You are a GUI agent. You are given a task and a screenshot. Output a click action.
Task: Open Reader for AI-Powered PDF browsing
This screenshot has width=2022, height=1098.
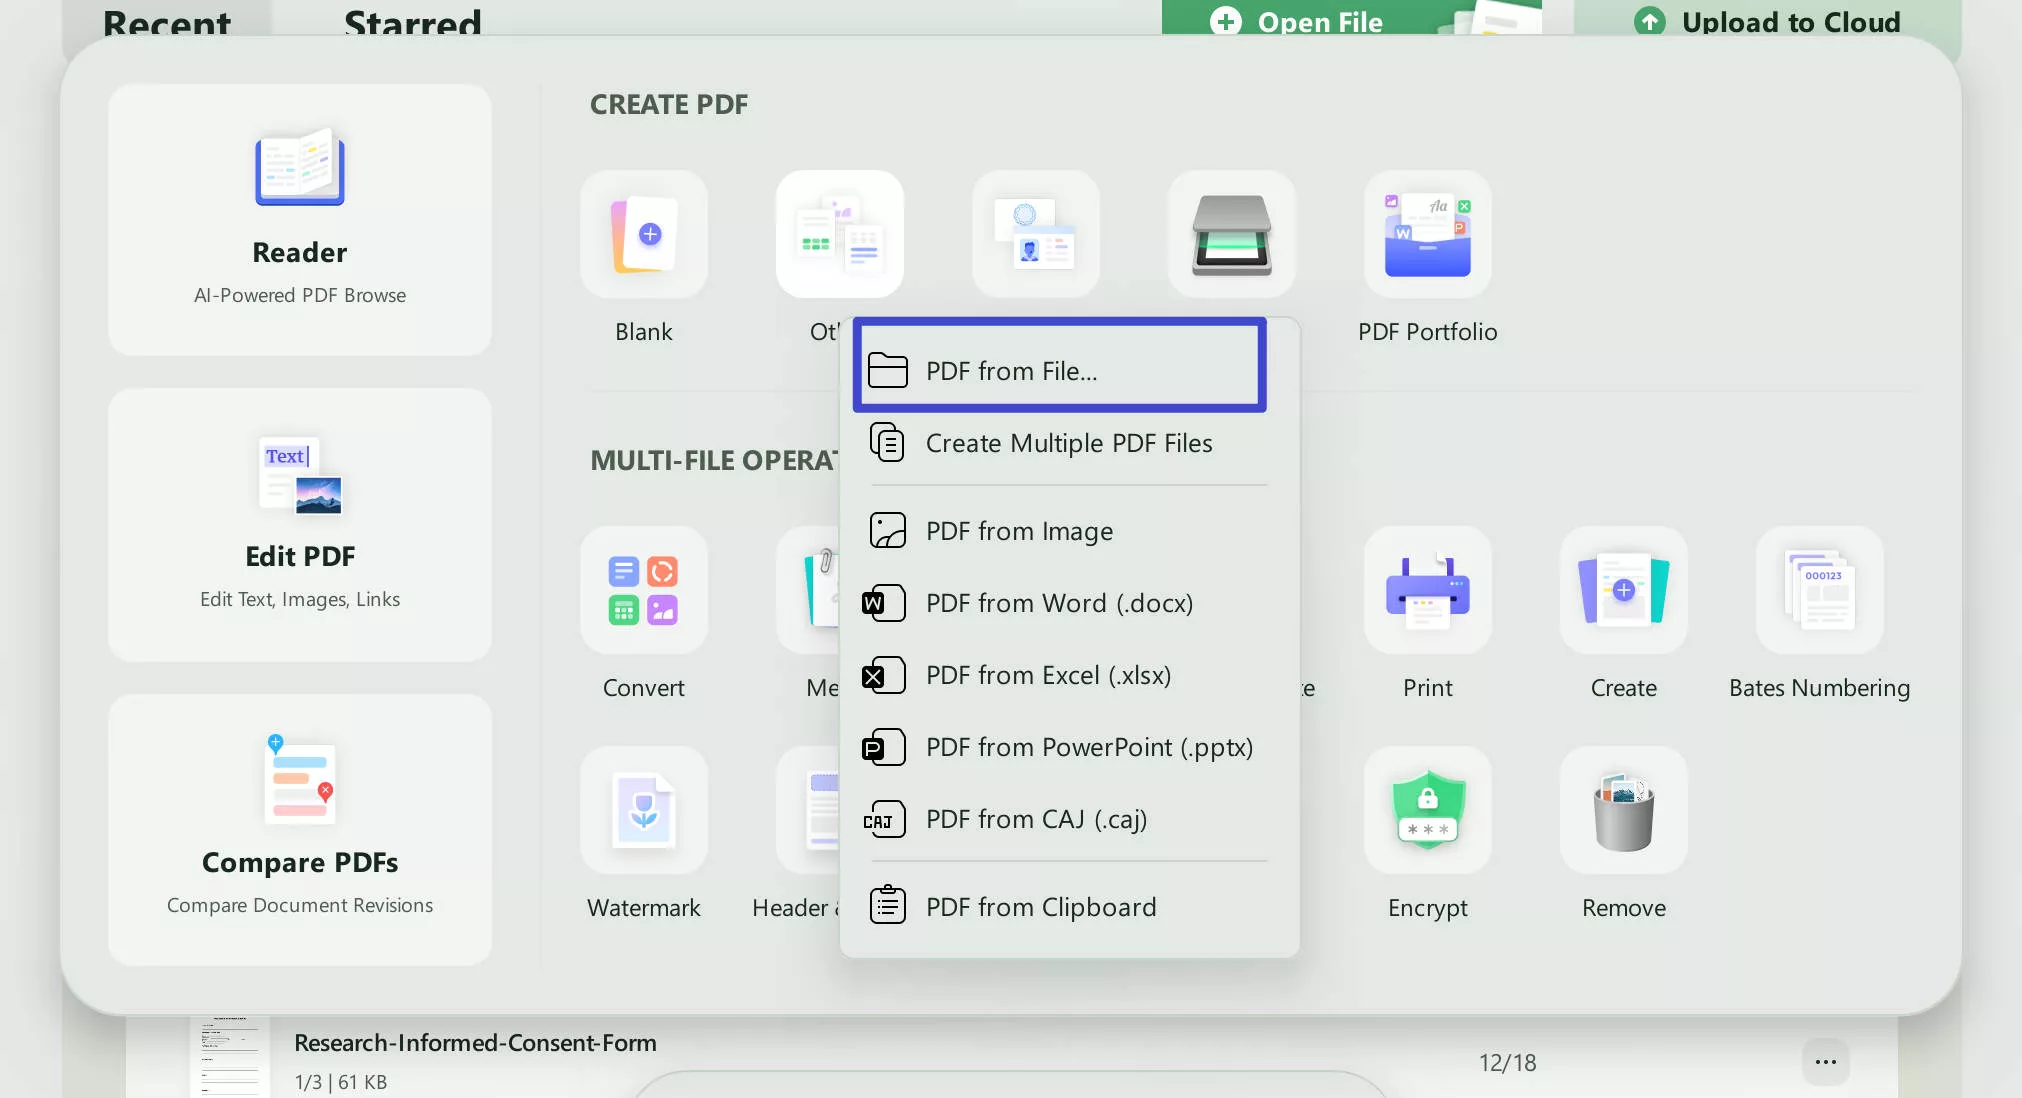click(299, 220)
